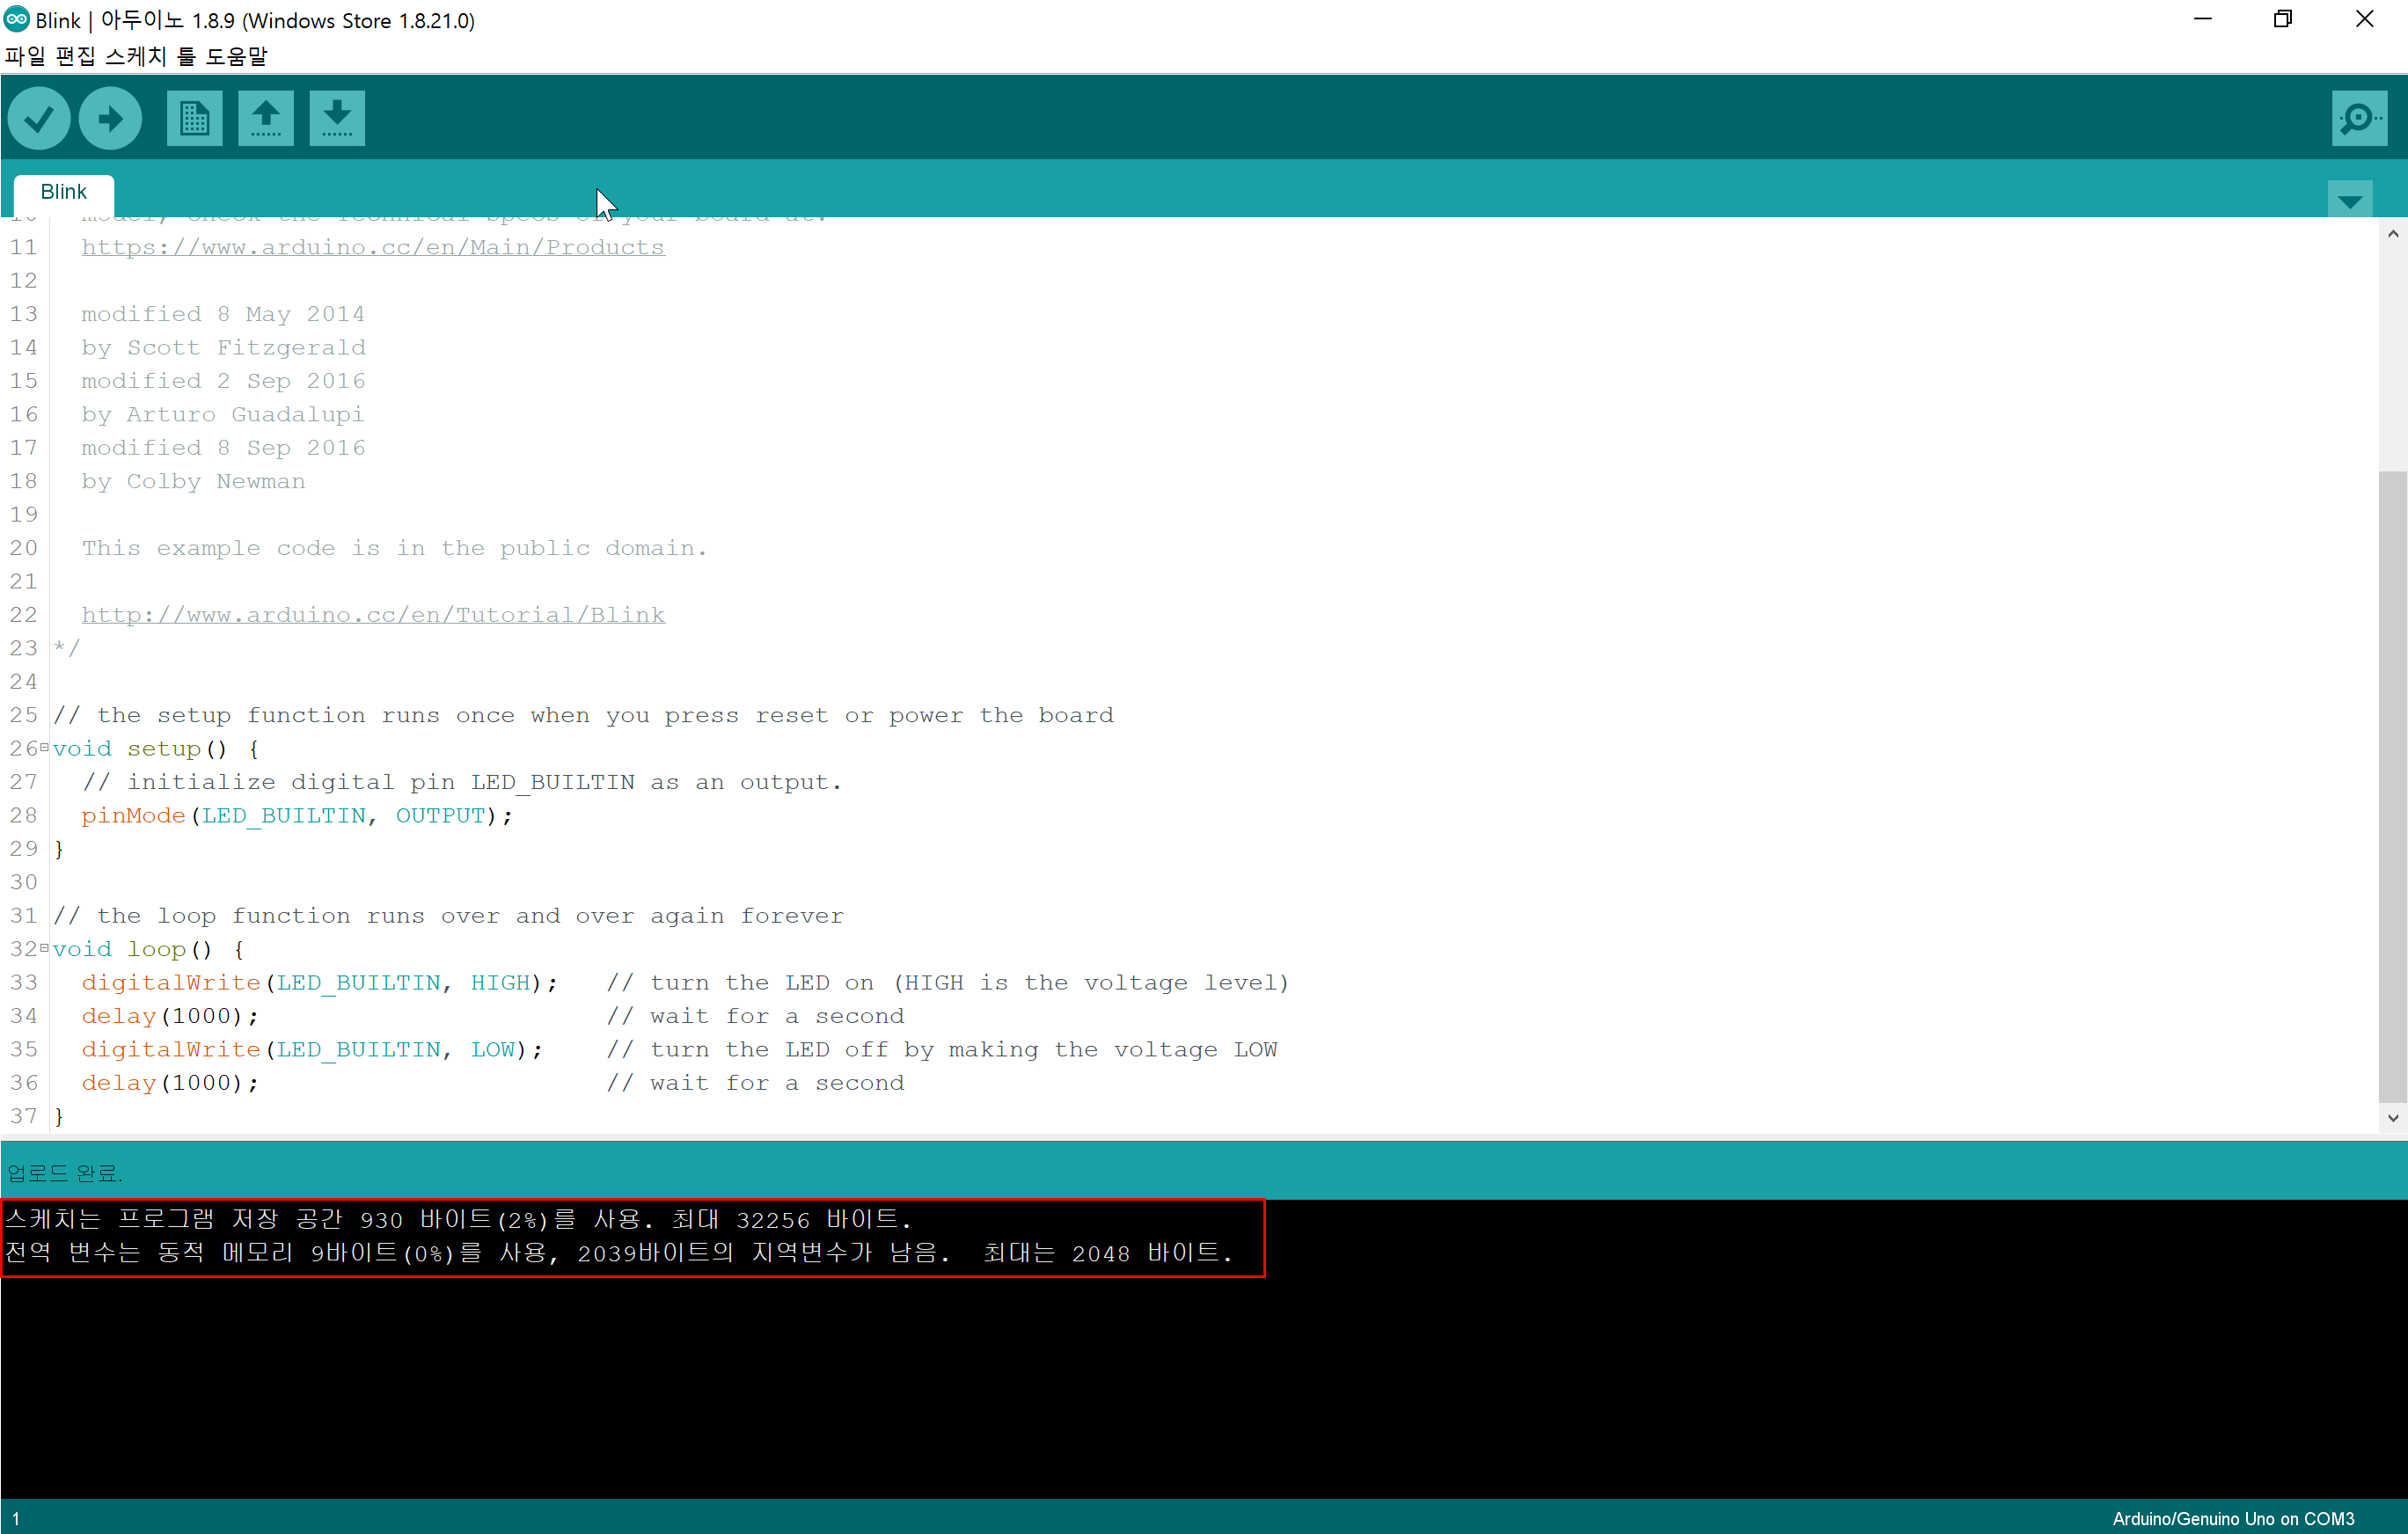The width and height of the screenshot is (2408, 1534).
Task: Select the Blink sketch tab
Action: pos(63,192)
